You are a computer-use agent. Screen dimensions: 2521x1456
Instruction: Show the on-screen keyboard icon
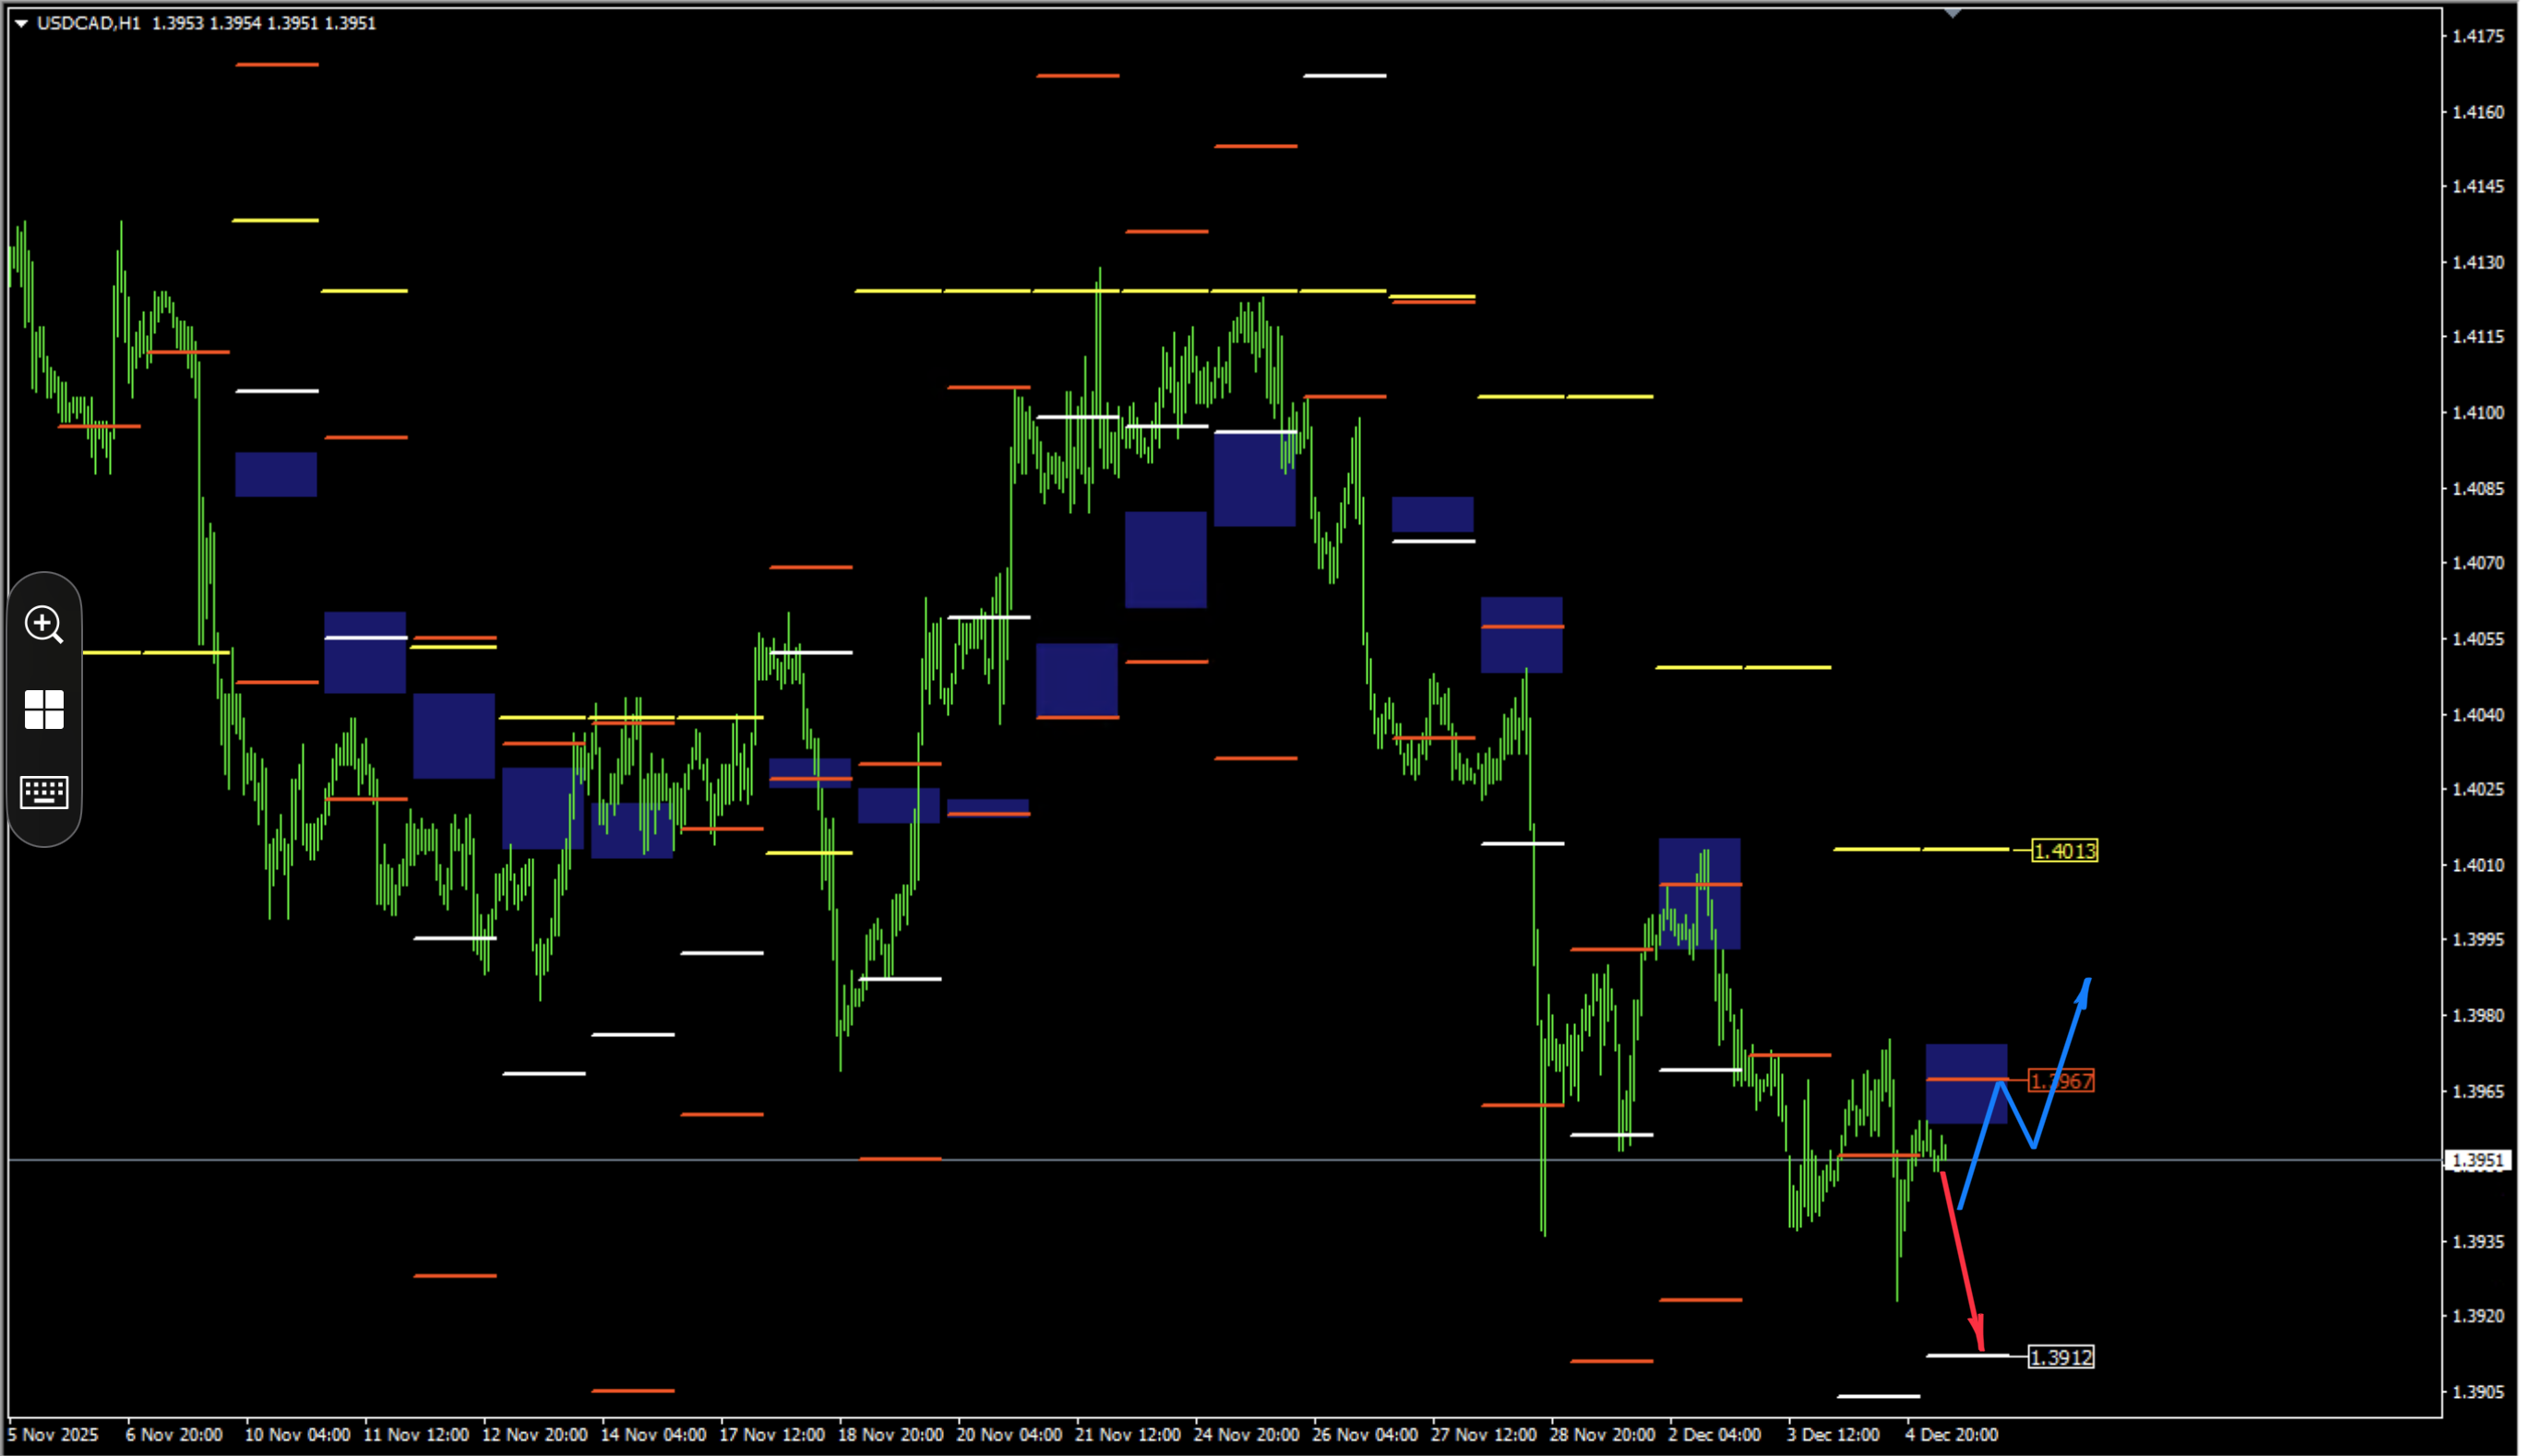pos(44,793)
